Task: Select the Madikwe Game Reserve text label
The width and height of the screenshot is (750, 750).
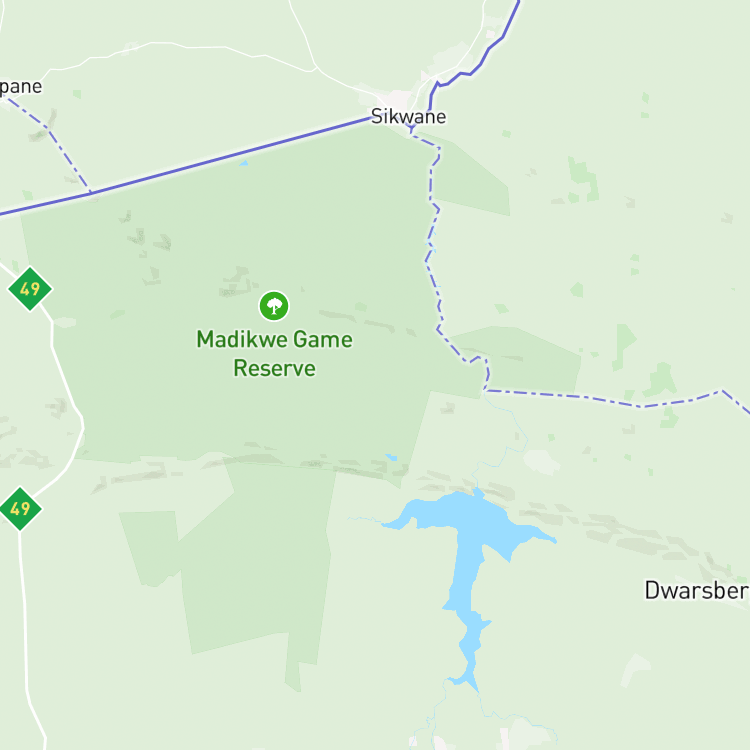Action: [x=275, y=353]
